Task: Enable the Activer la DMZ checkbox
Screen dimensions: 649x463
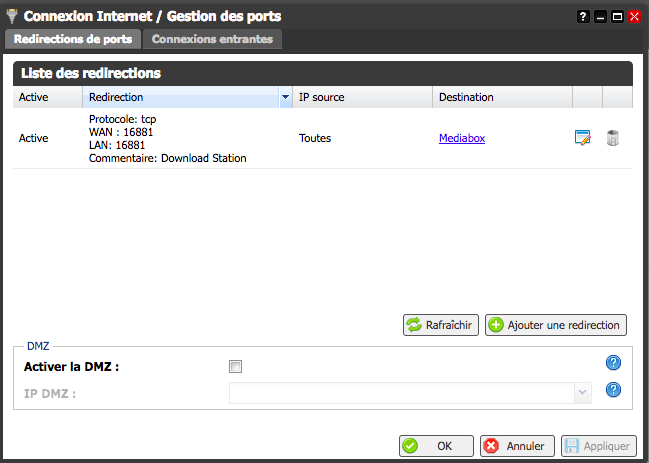Action: [x=235, y=366]
